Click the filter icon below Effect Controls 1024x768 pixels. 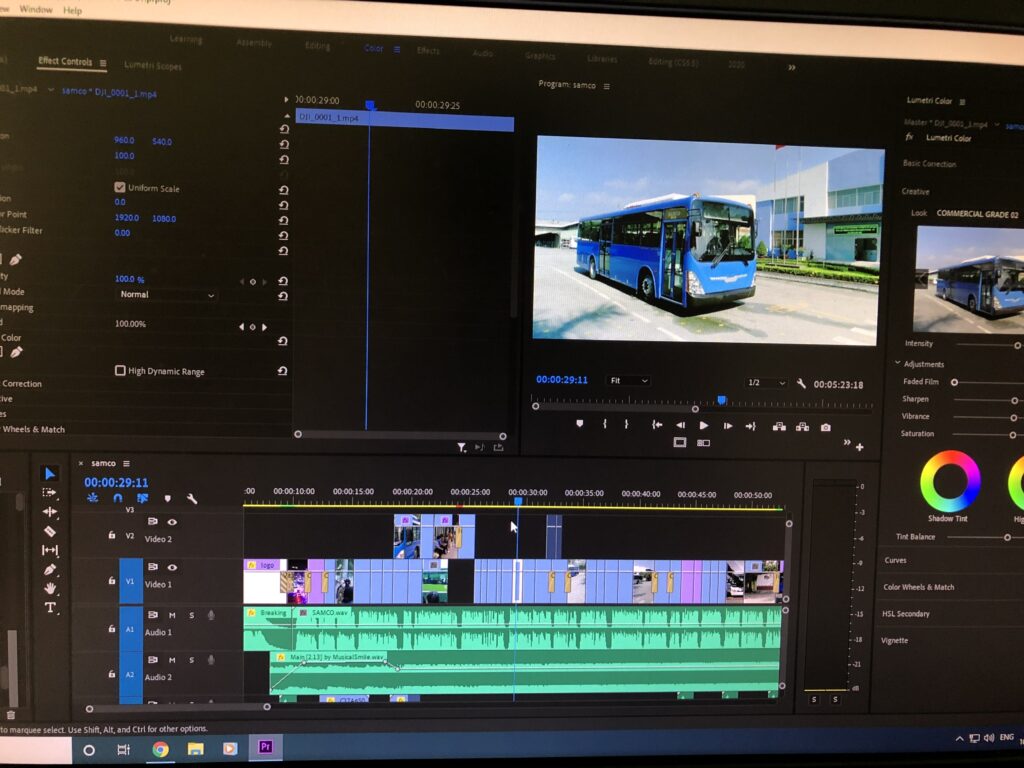462,447
